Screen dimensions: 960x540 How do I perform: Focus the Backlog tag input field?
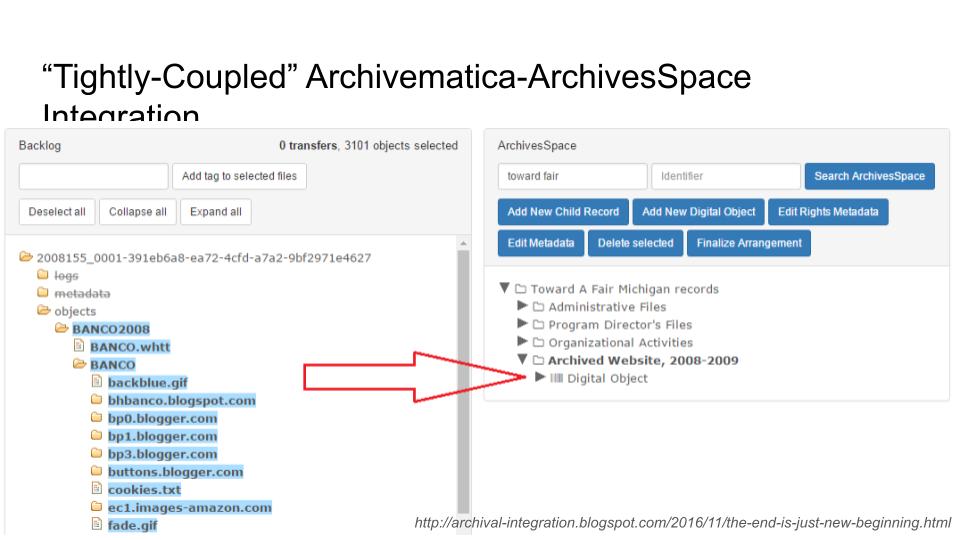coord(94,176)
